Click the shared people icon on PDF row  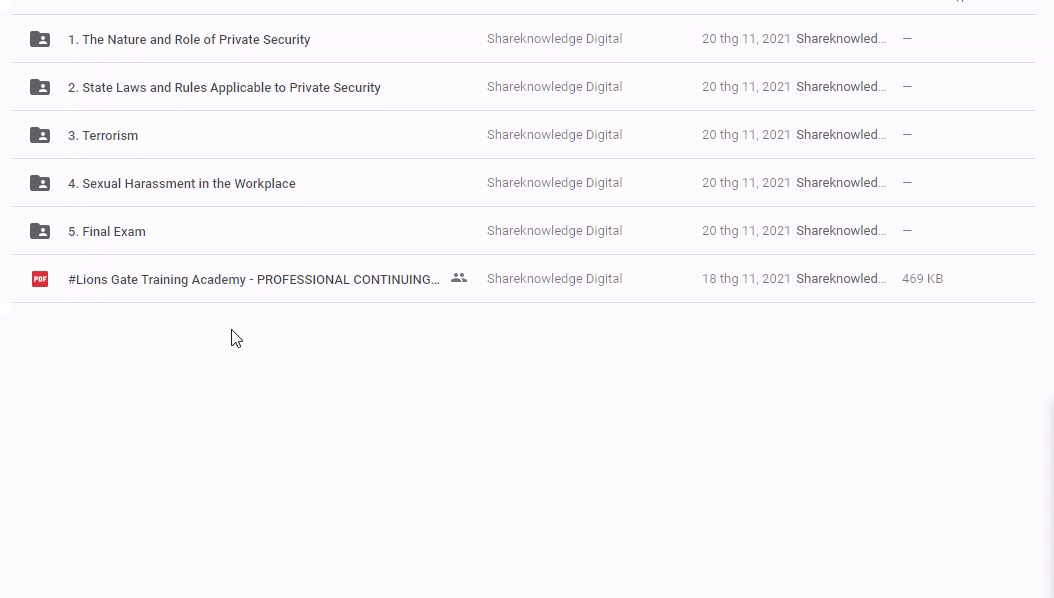[459, 278]
